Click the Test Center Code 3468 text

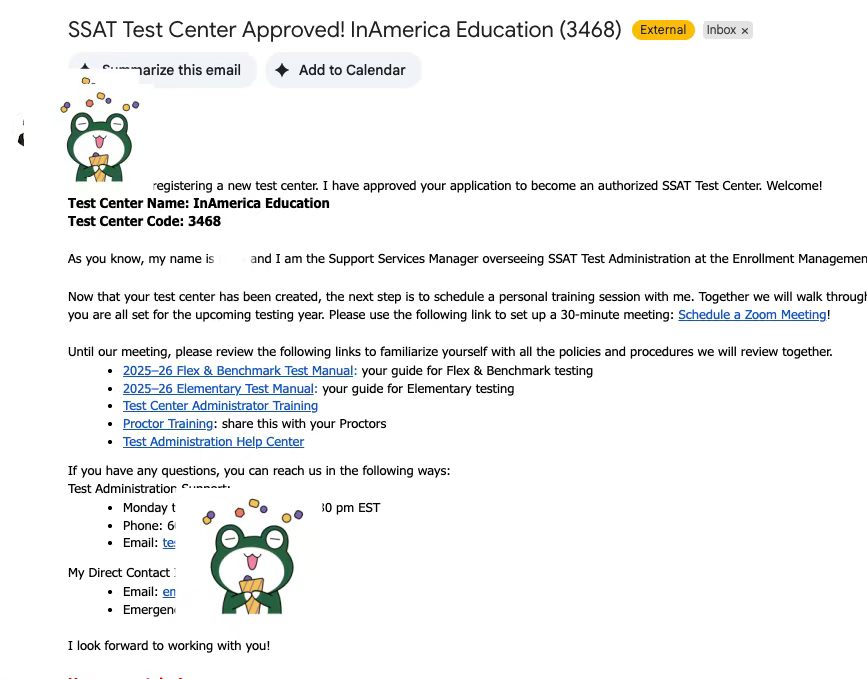pos(144,221)
